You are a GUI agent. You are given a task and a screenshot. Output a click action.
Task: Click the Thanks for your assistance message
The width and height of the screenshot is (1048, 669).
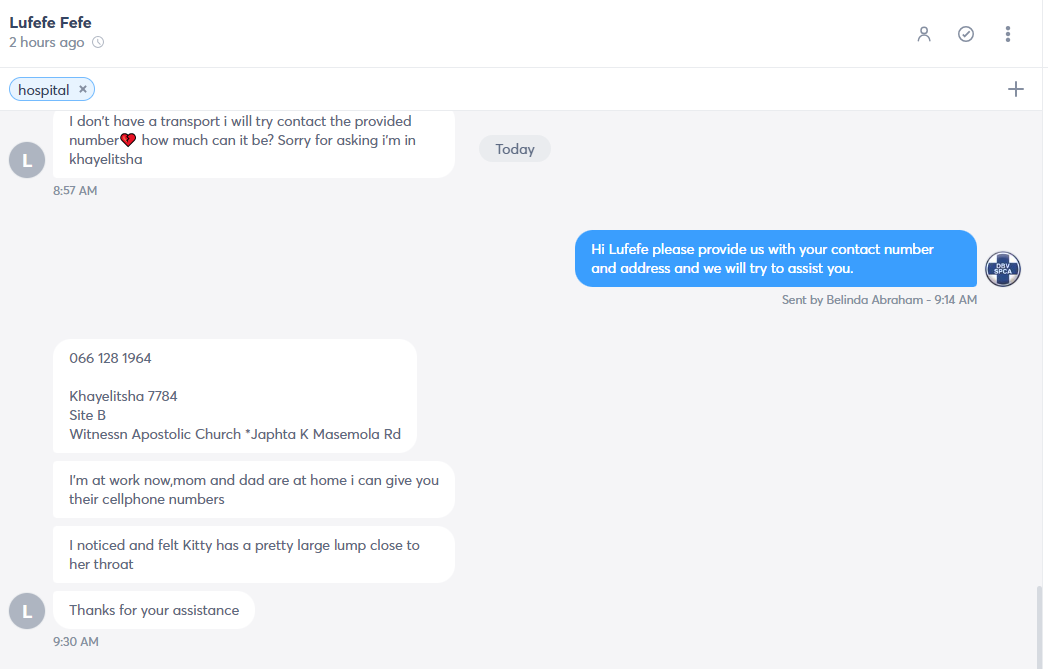(154, 610)
